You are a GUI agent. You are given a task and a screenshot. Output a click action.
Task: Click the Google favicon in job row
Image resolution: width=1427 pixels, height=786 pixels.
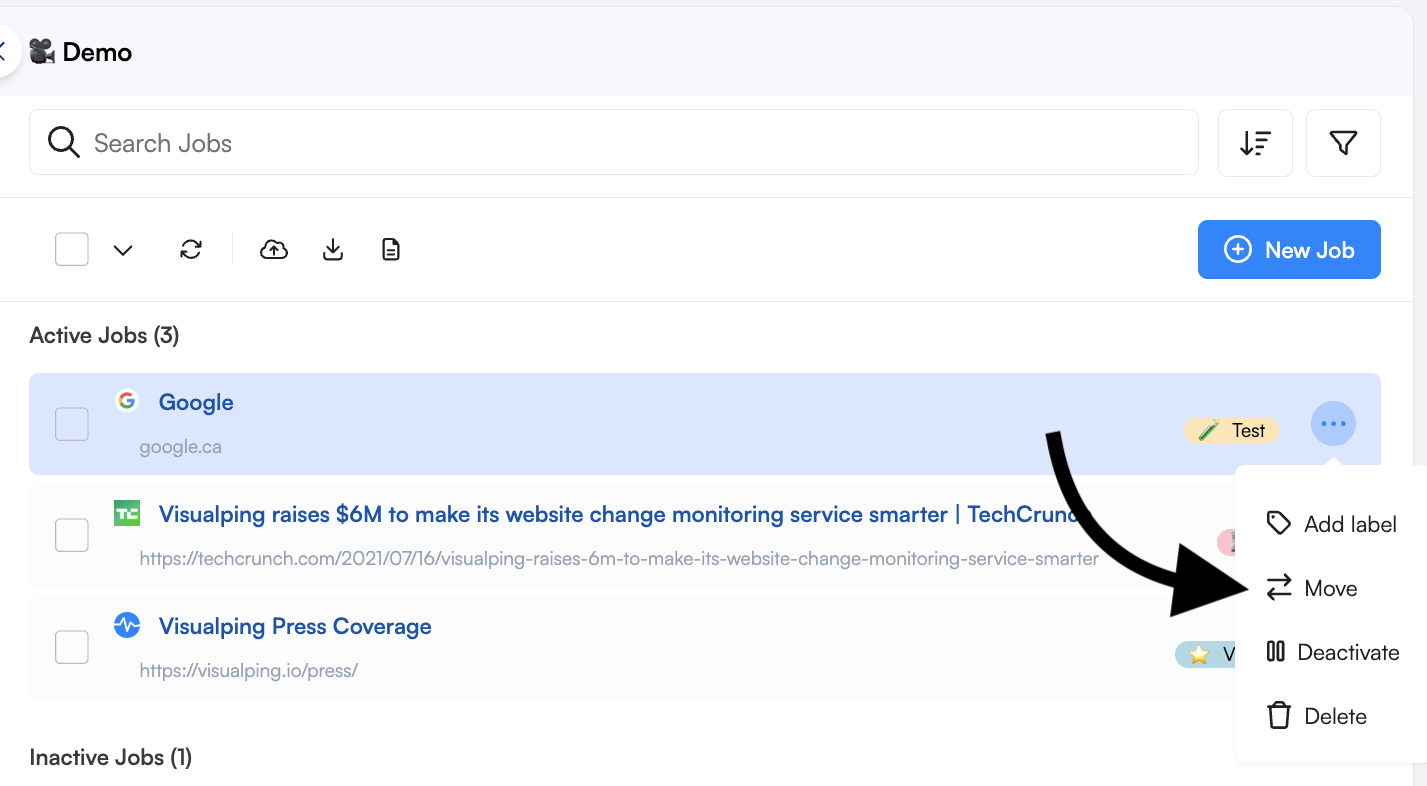click(x=126, y=401)
